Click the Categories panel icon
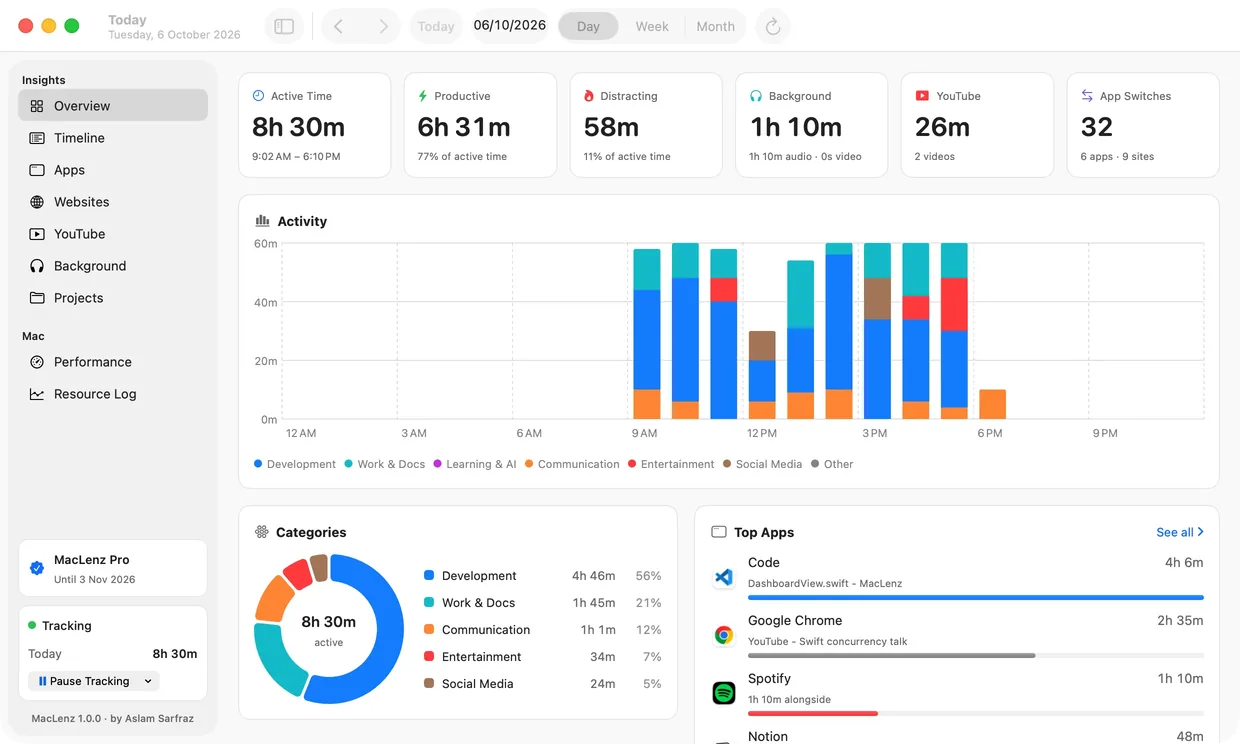Image resolution: width=1240 pixels, height=744 pixels. 262,532
